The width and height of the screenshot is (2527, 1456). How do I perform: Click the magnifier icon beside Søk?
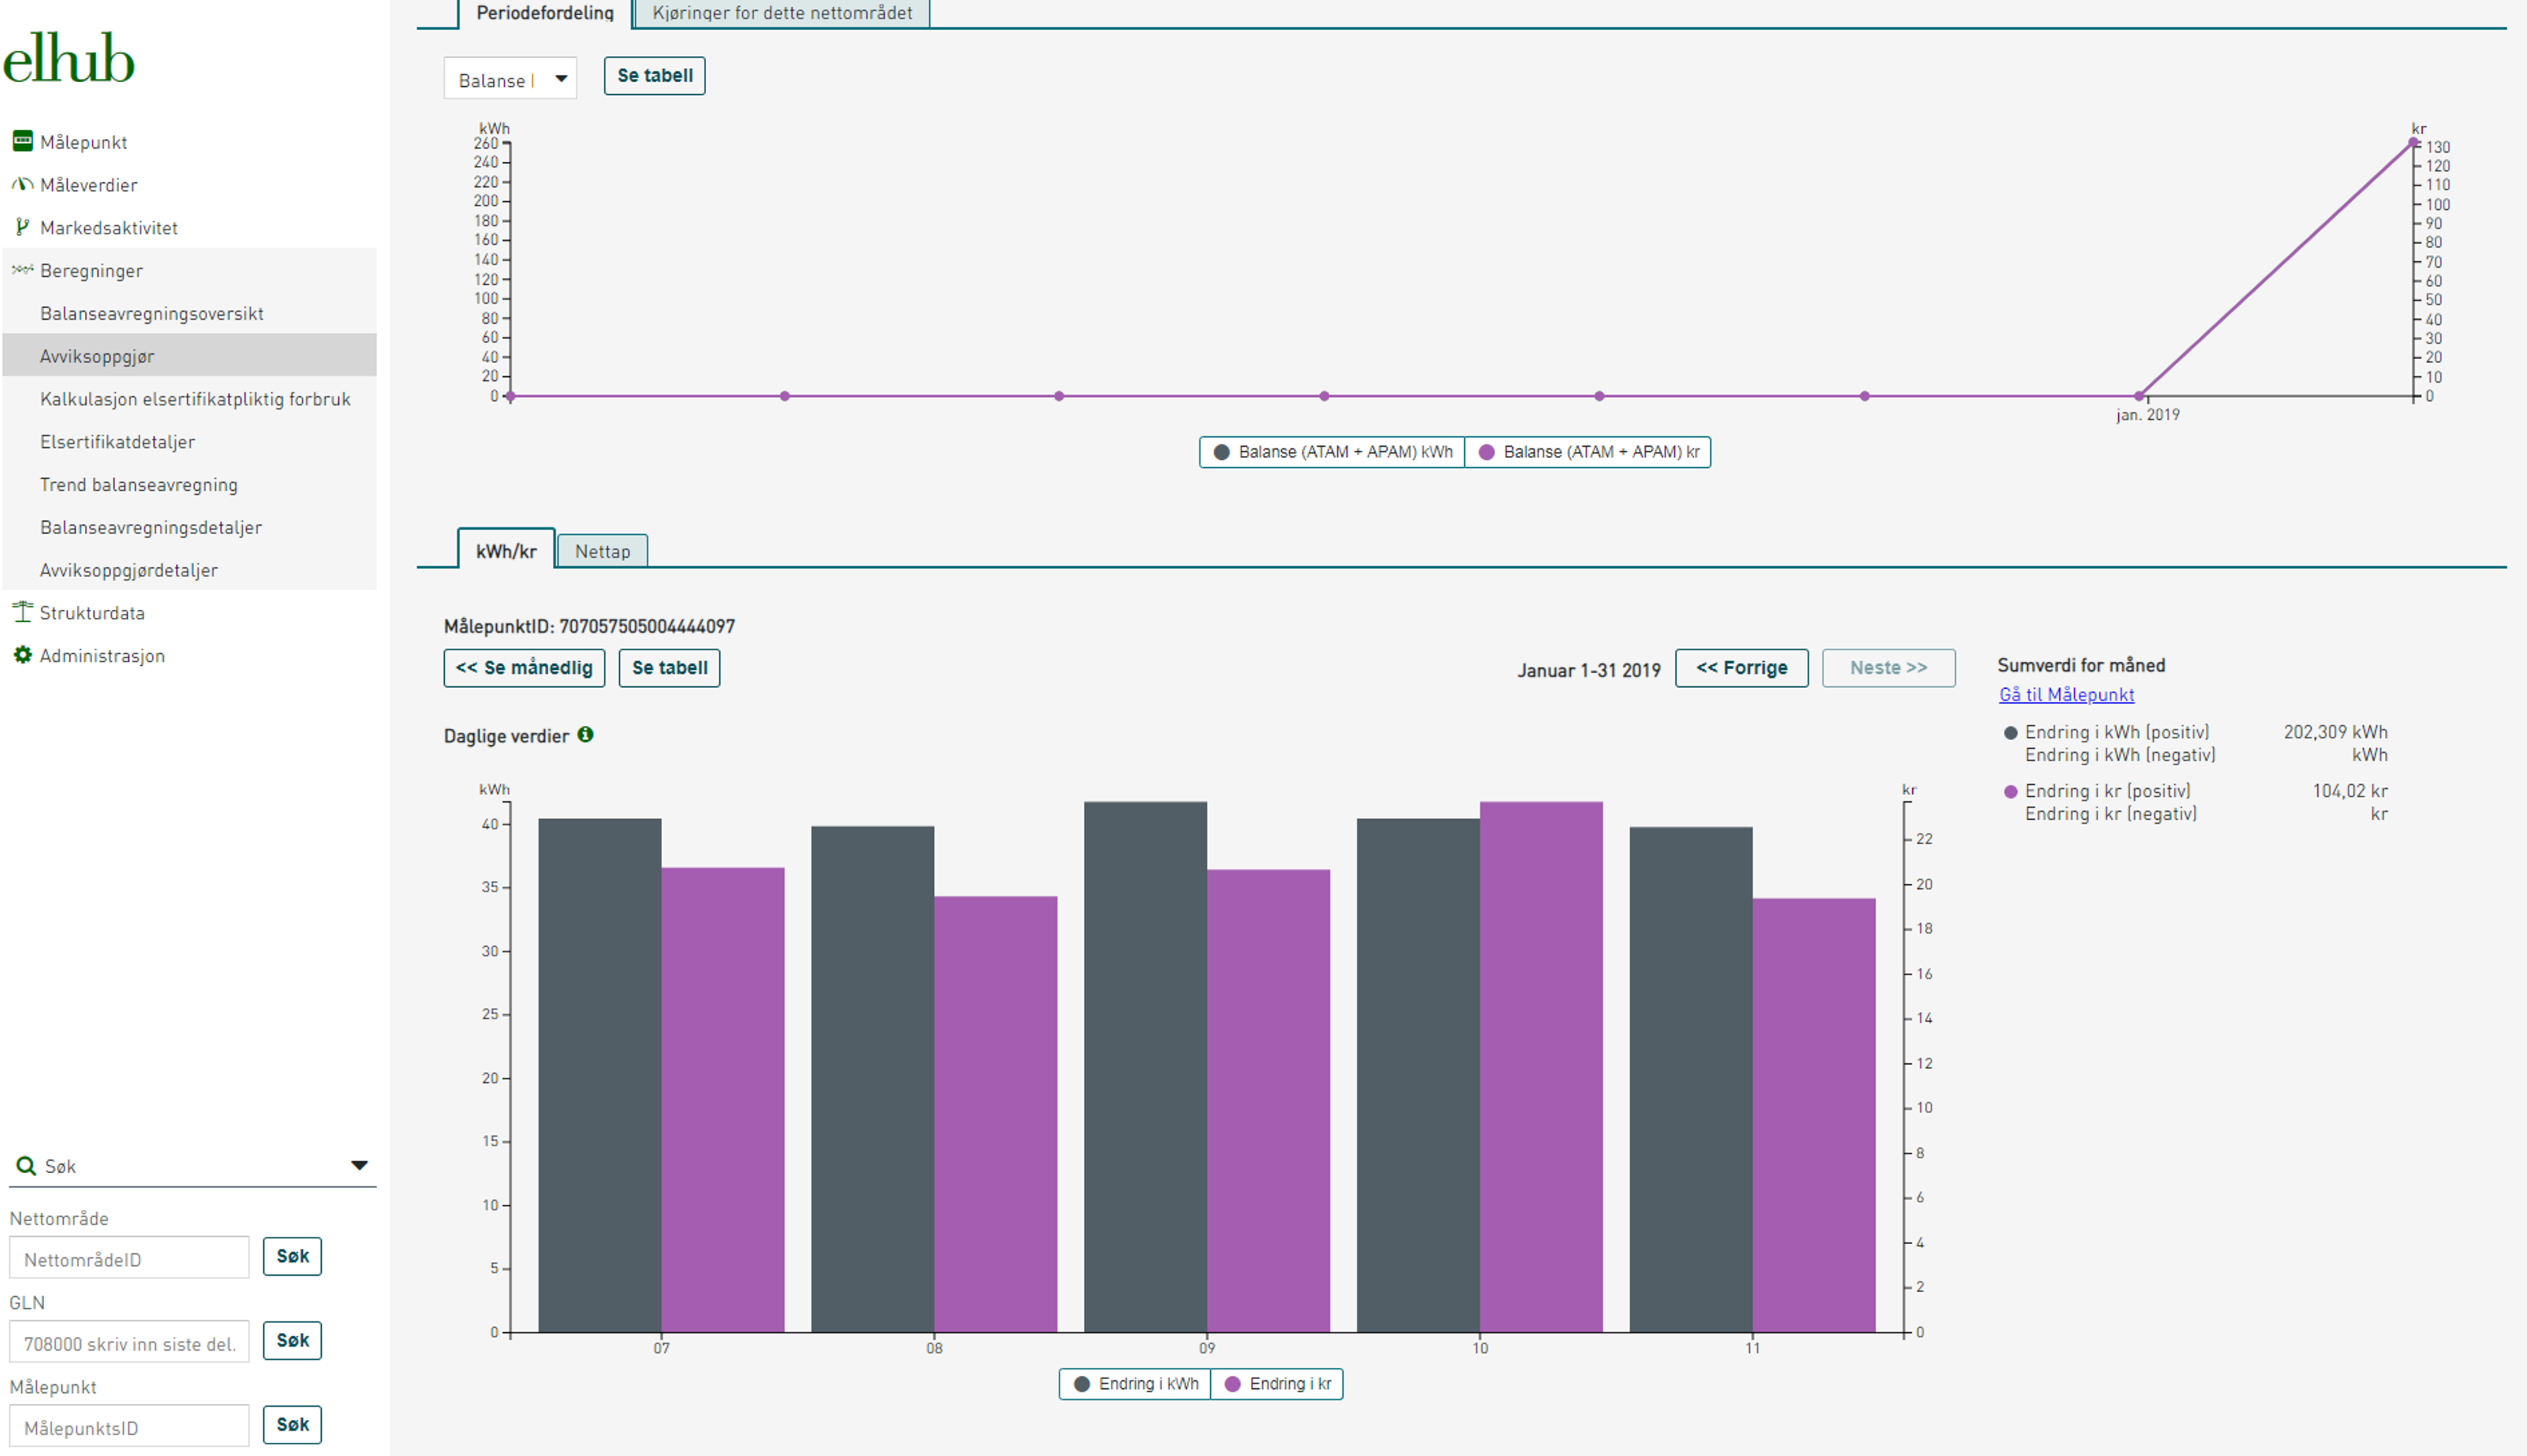(26, 1166)
